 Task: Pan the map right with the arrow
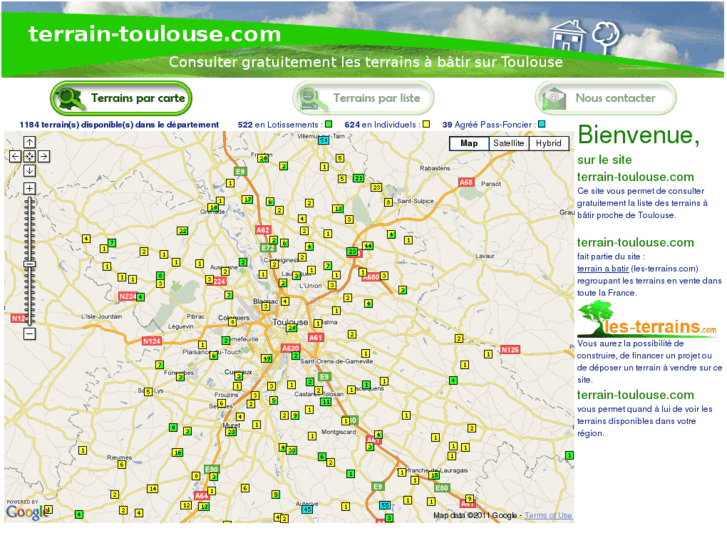[44, 156]
